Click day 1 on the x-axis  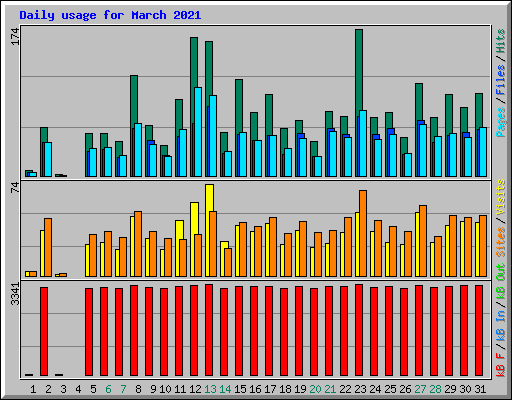click(33, 389)
